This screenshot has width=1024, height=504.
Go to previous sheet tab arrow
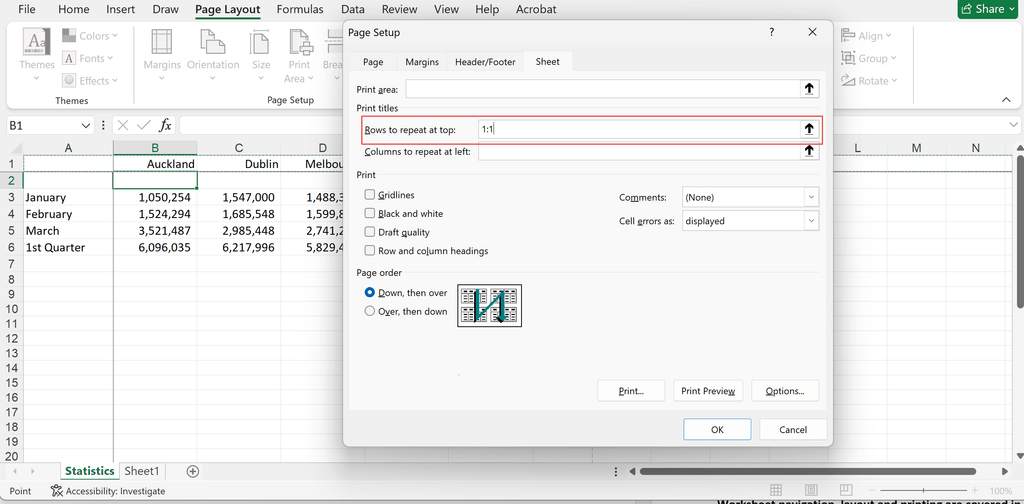coord(14,471)
